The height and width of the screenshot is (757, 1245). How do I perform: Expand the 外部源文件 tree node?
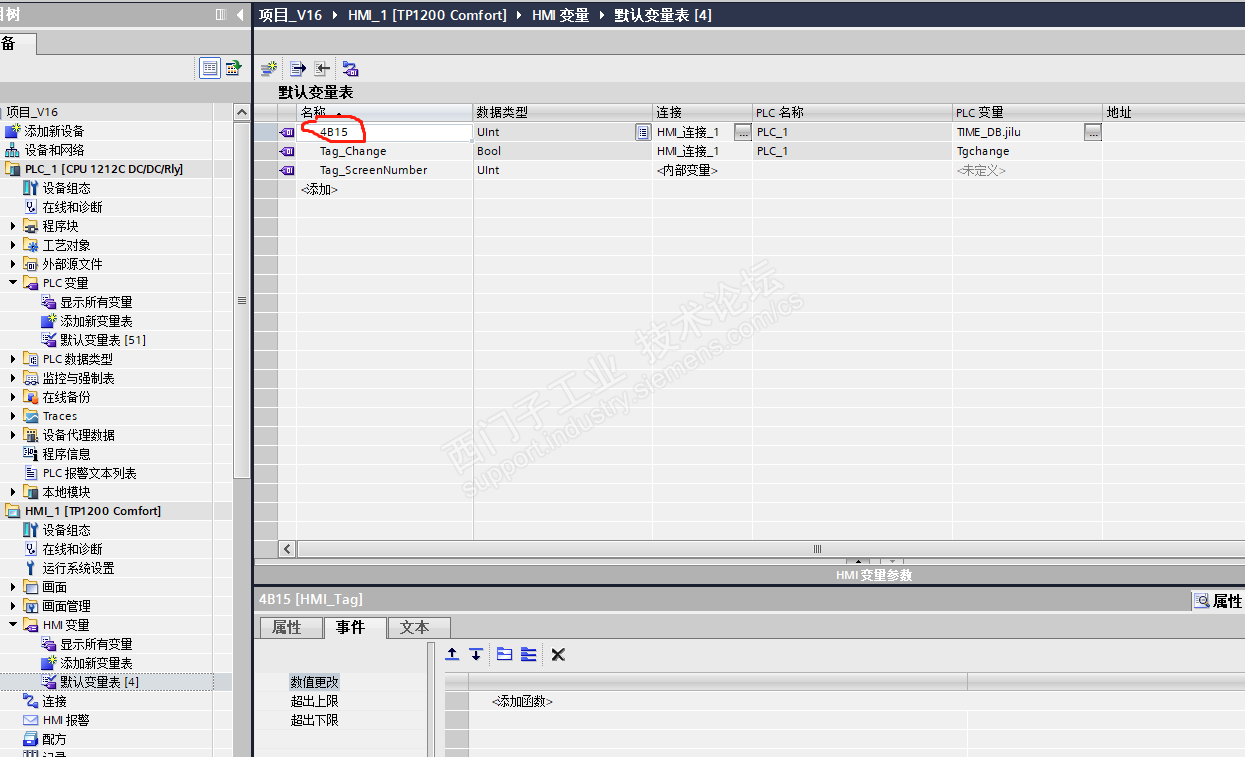(x=13, y=264)
